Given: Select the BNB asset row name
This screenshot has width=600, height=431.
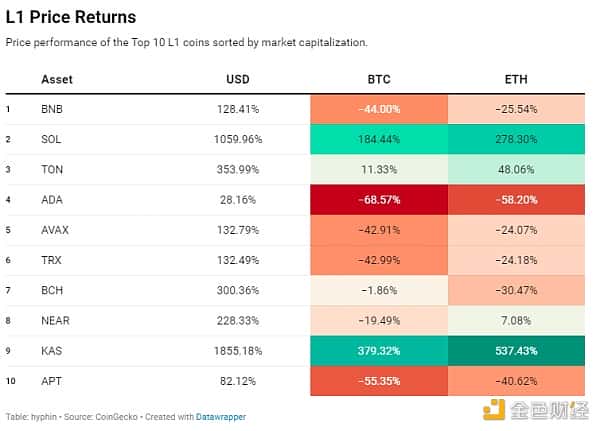Looking at the screenshot, I should 52,109.
